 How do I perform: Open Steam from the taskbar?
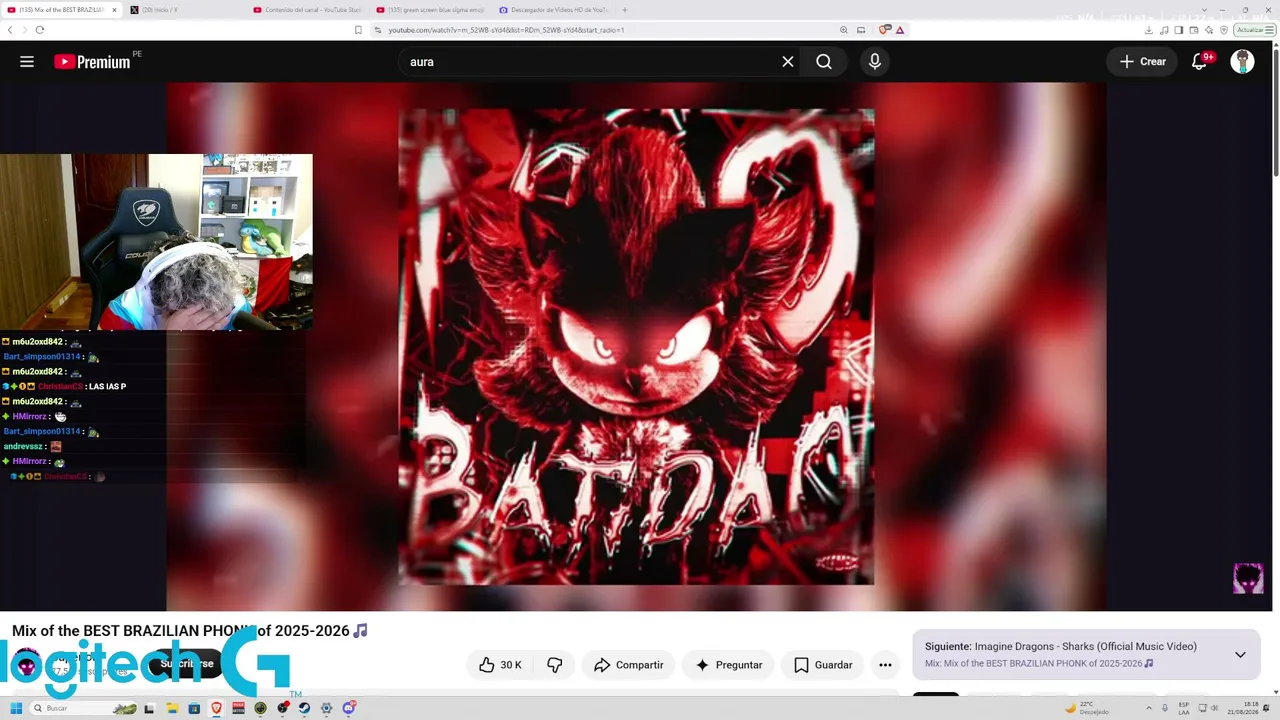(x=304, y=708)
